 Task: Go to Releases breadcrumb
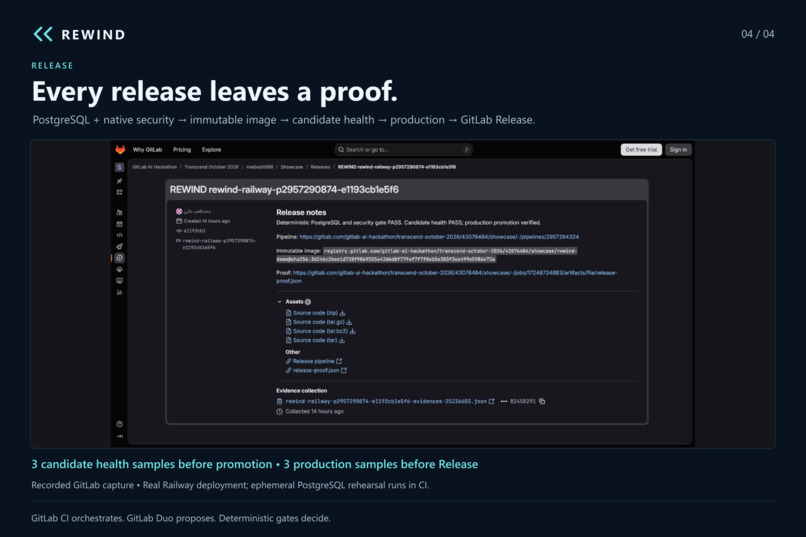[320, 167]
